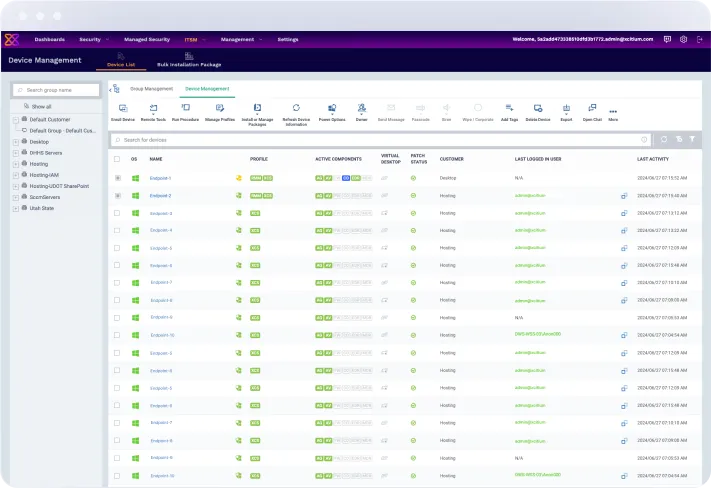The width and height of the screenshot is (711, 488).
Task: Click the refresh icon beside device search
Action: [x=664, y=139]
